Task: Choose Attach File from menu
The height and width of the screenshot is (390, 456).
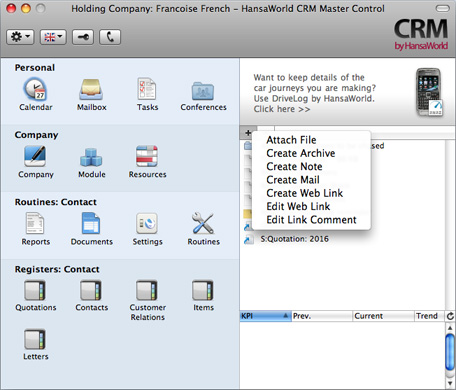Action: pos(291,140)
